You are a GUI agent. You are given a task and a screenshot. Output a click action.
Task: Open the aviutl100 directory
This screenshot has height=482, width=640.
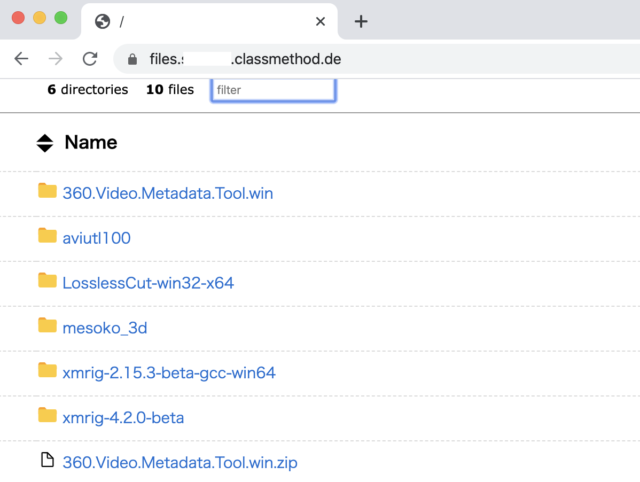96,238
